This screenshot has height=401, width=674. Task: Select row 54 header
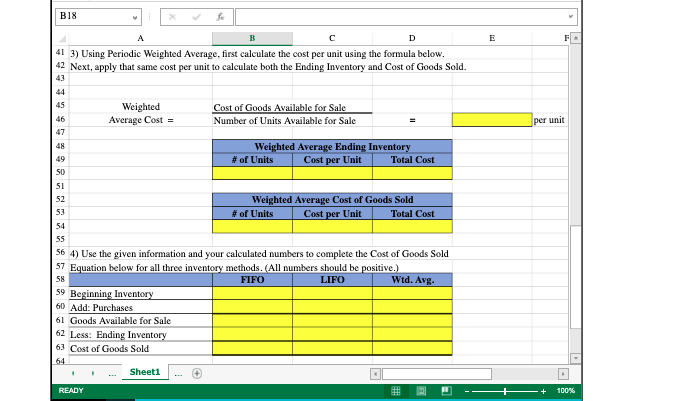point(60,226)
